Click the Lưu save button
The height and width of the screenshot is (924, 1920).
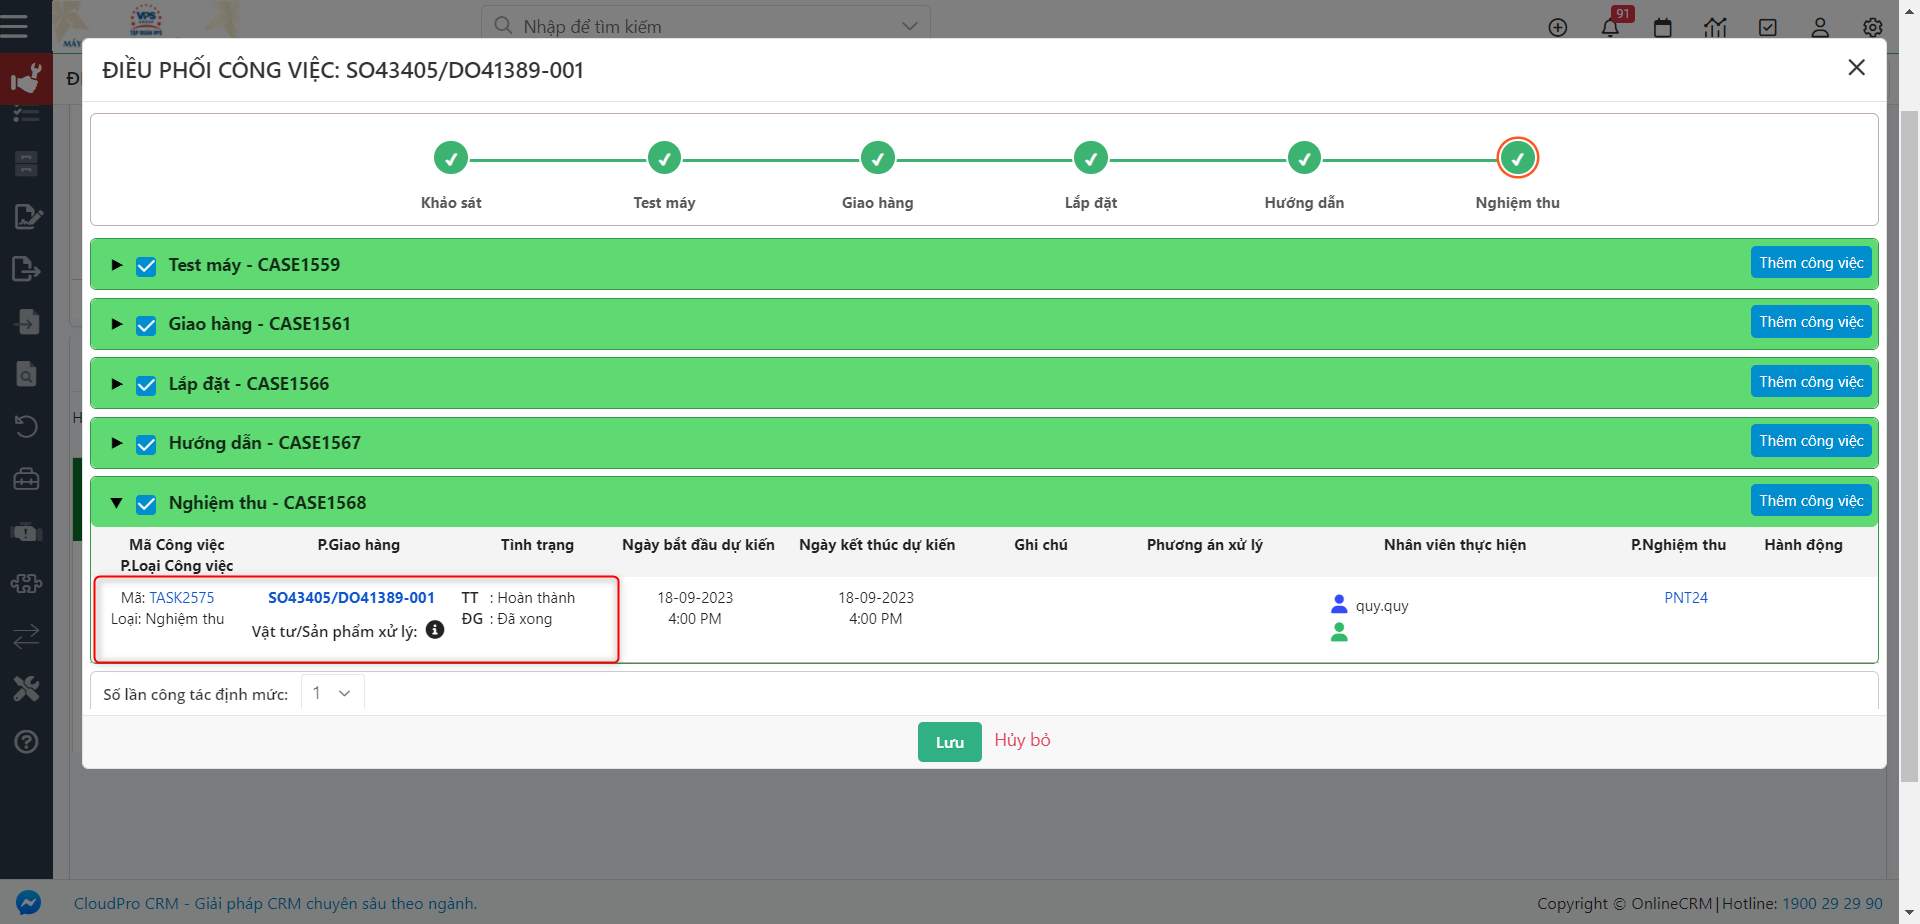[950, 742]
